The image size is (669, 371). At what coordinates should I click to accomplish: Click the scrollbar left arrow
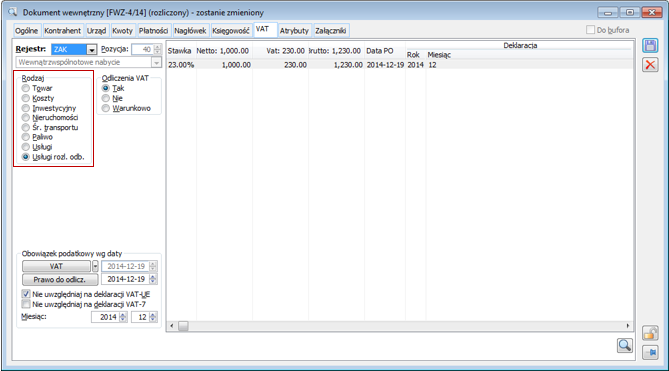(172, 326)
